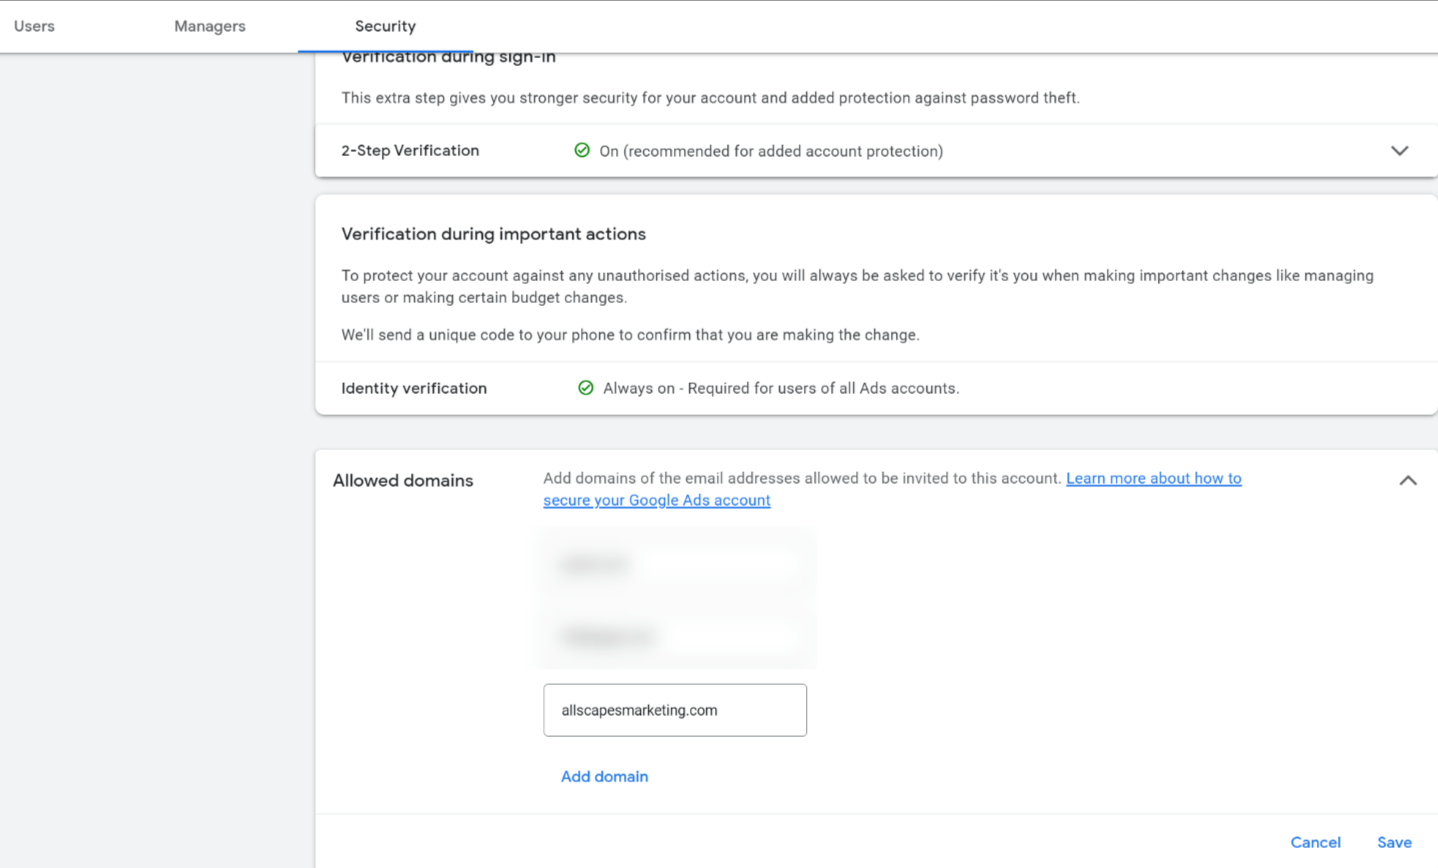Viewport: 1438px width, 868px height.
Task: Click the Cancel button
Action: [x=1315, y=842]
